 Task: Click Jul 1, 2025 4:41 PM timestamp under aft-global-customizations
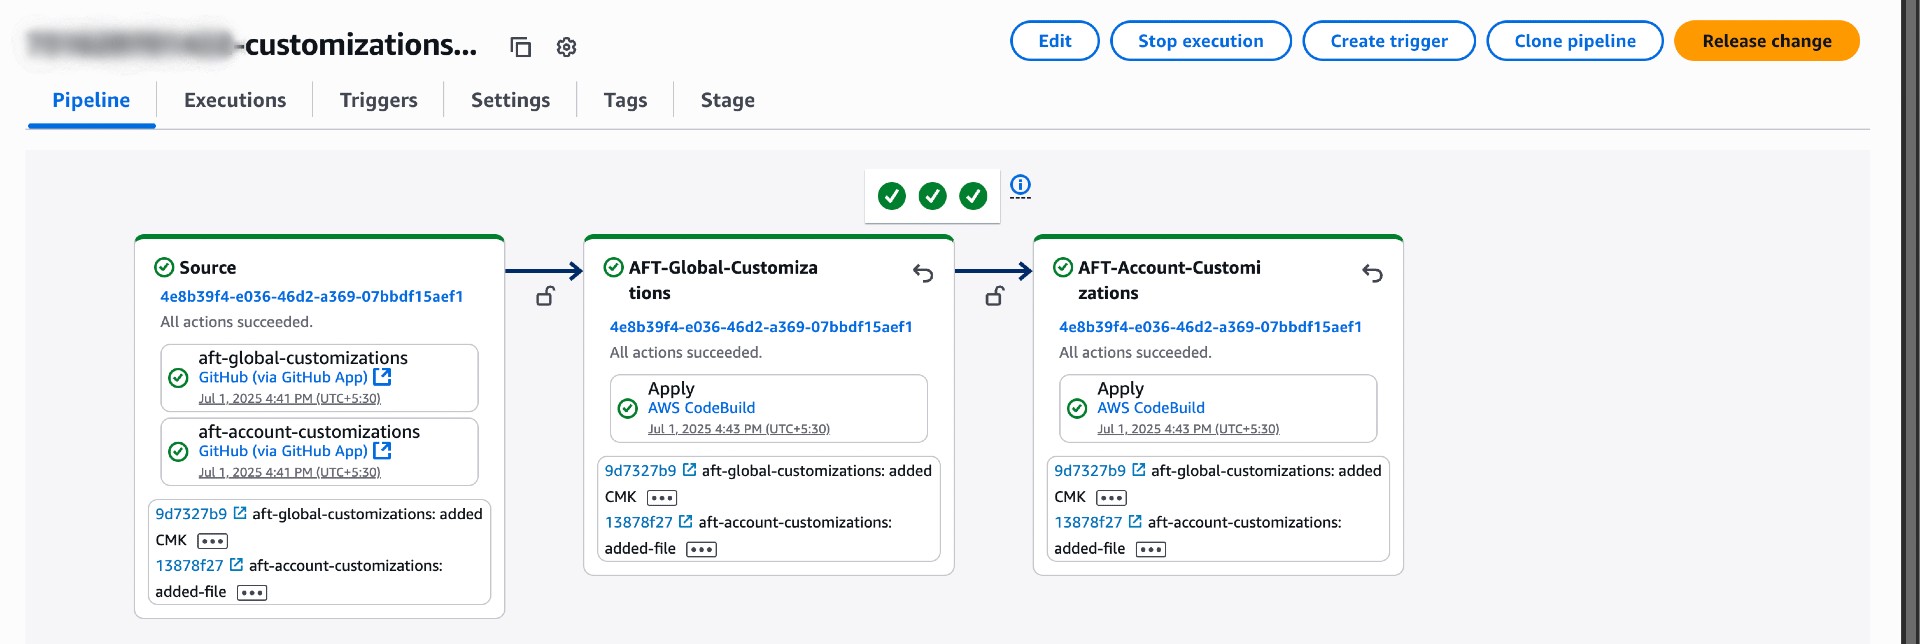click(x=289, y=398)
